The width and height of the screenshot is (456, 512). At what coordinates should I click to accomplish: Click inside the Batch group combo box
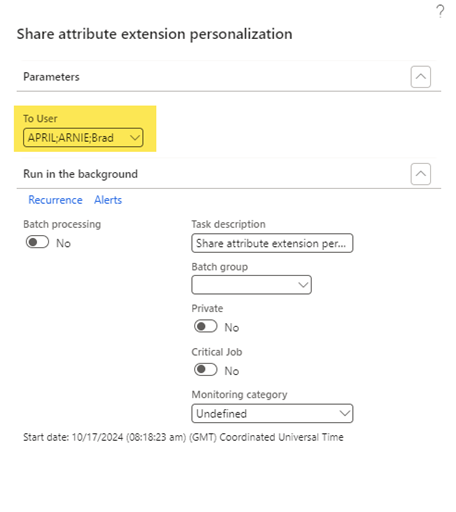click(x=251, y=285)
